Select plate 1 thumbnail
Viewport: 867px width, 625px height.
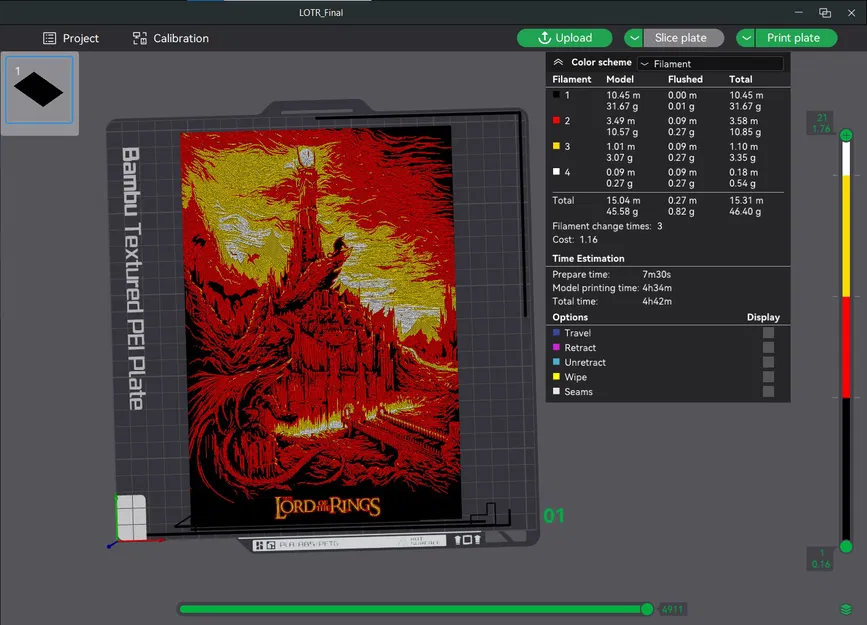tap(39, 90)
